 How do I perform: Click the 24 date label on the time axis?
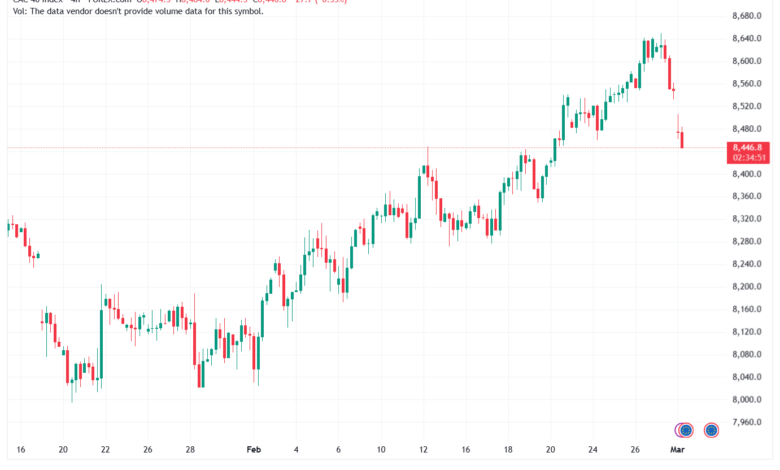(x=592, y=450)
